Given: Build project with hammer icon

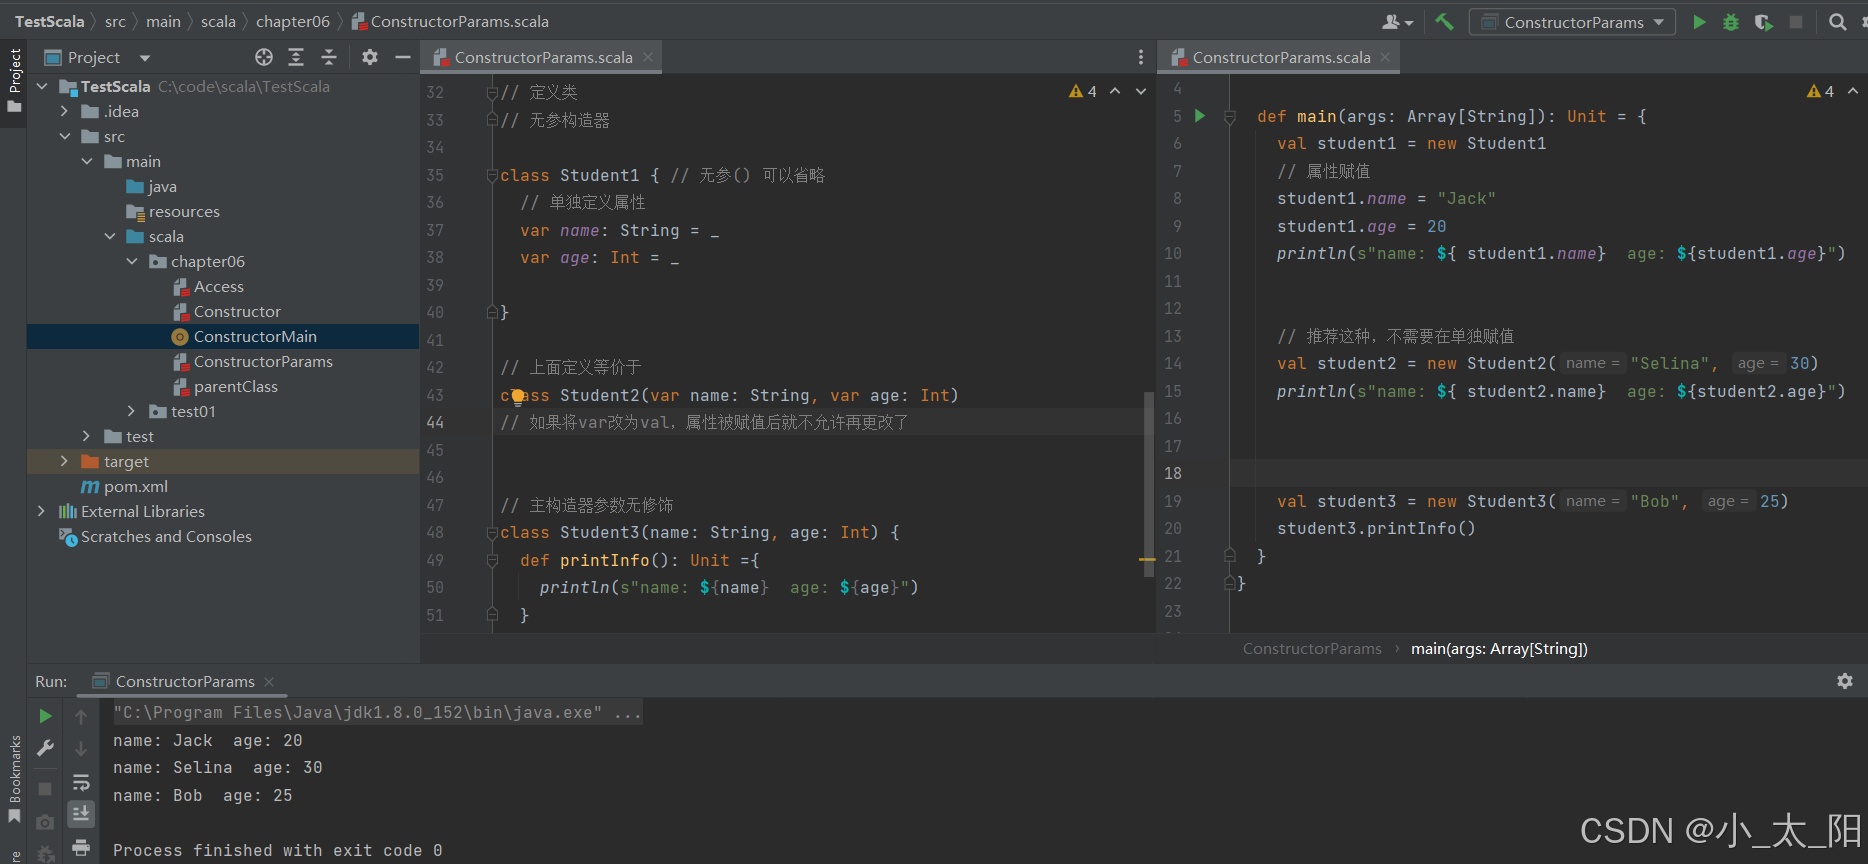Looking at the screenshot, I should coord(1444,21).
